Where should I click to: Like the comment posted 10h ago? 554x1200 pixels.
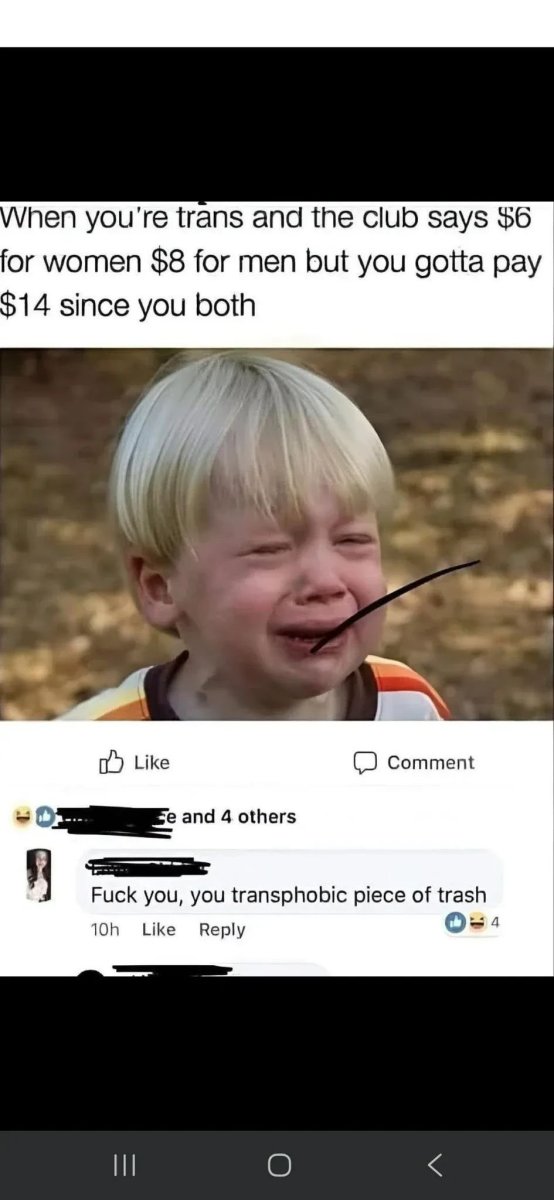pyautogui.click(x=158, y=930)
